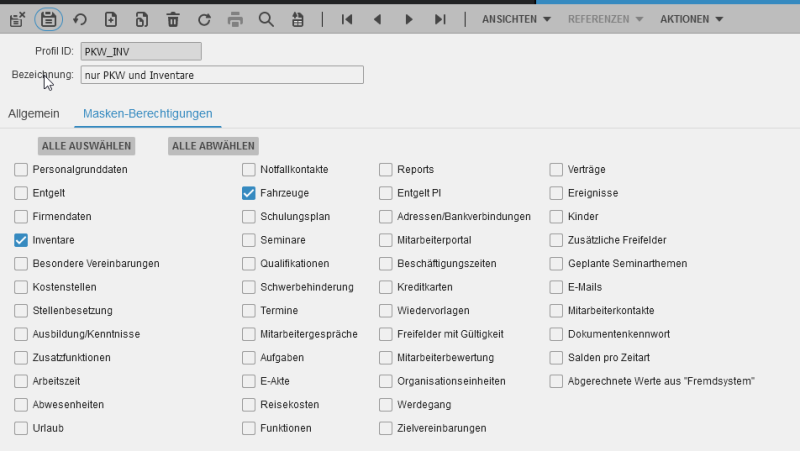The width and height of the screenshot is (800, 451).
Task: Check the Werdegang checkbox
Action: tap(386, 405)
